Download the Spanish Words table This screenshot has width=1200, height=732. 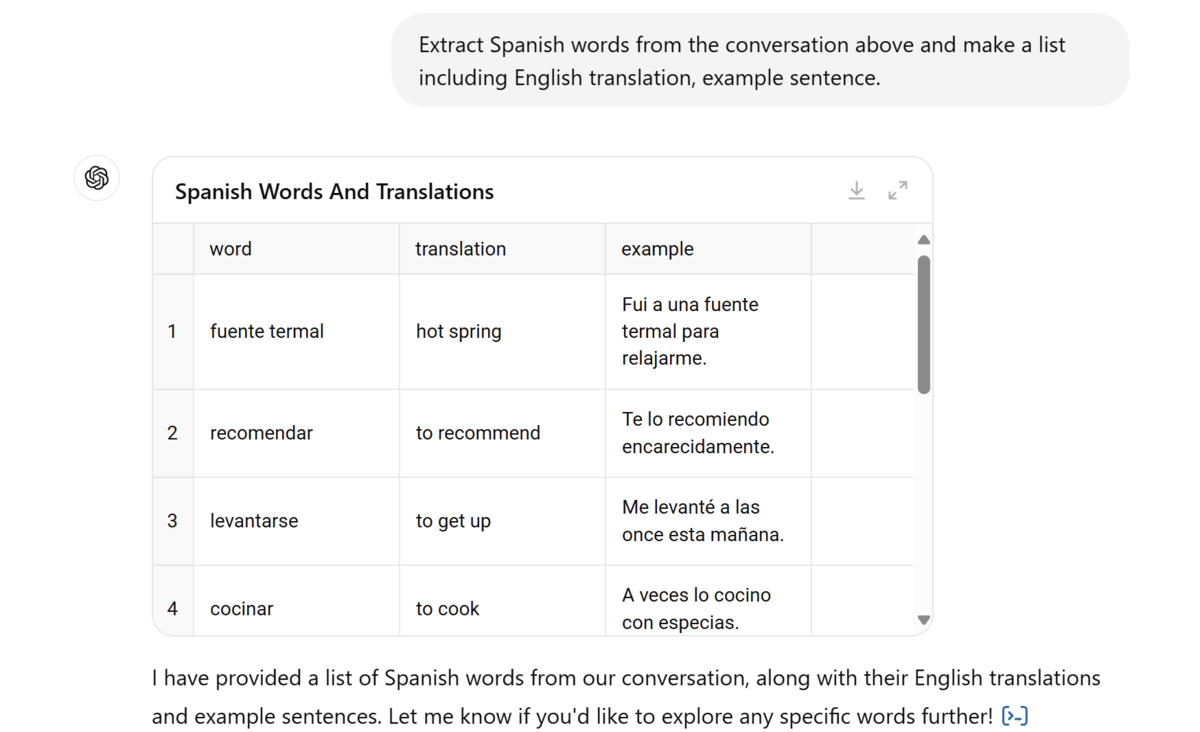click(x=856, y=190)
